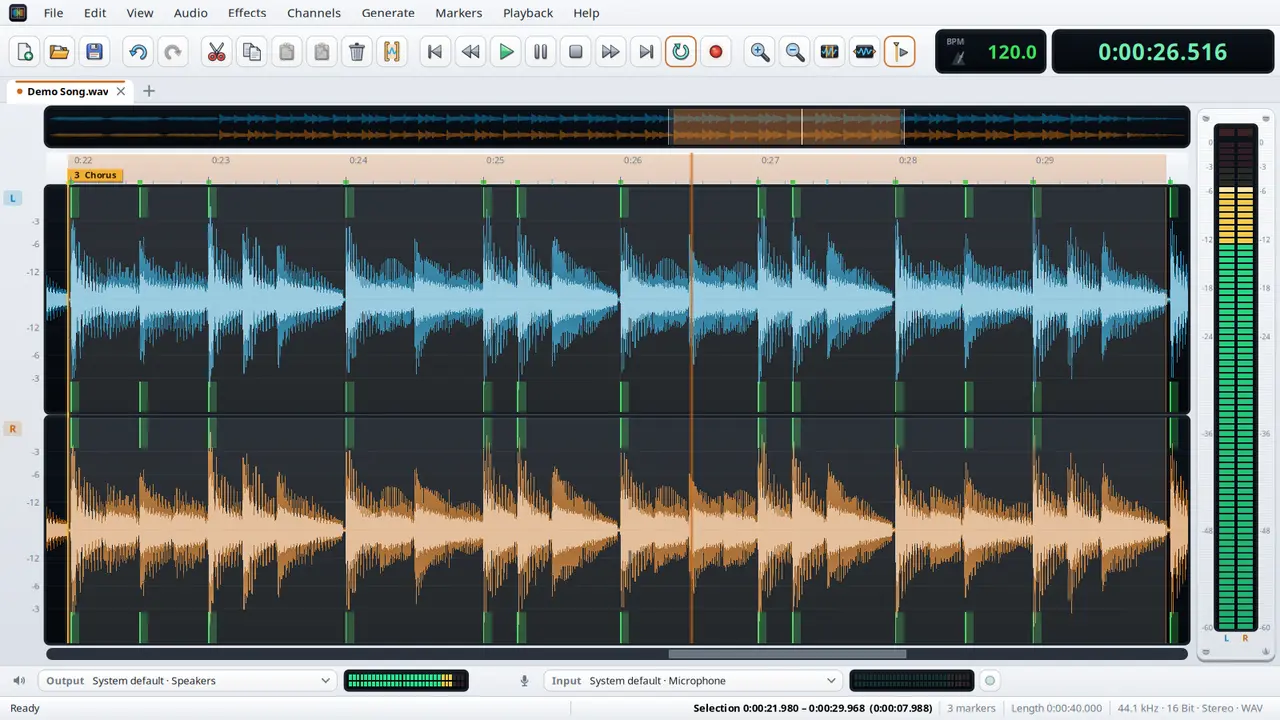Open the Markers menu

pyautogui.click(x=459, y=13)
